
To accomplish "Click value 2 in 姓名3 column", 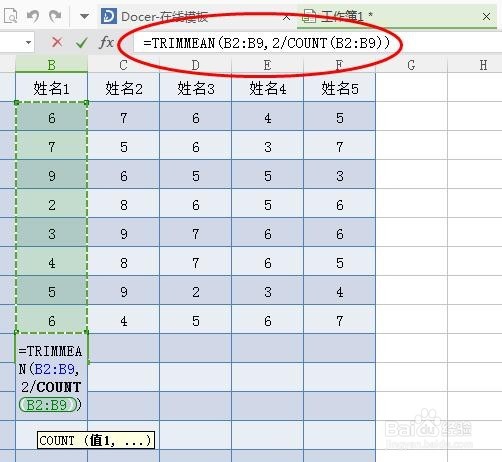I will (x=196, y=292).
